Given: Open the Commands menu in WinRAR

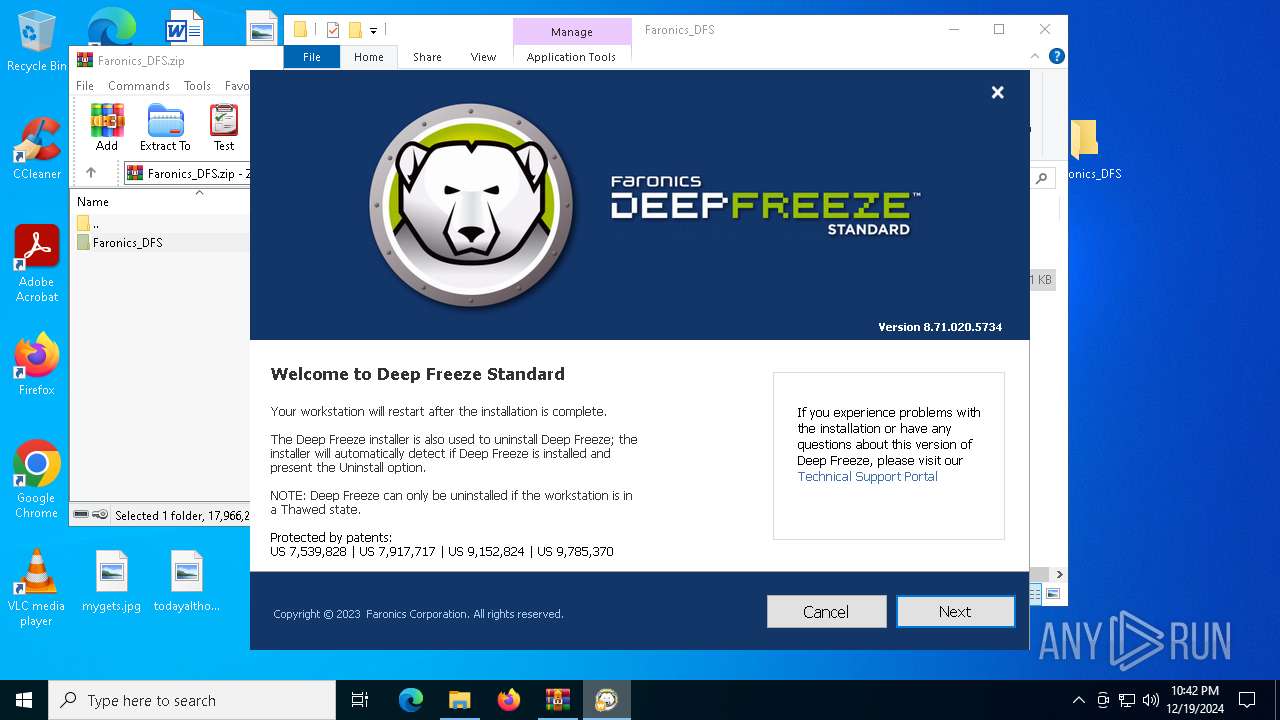Looking at the screenshot, I should point(139,86).
